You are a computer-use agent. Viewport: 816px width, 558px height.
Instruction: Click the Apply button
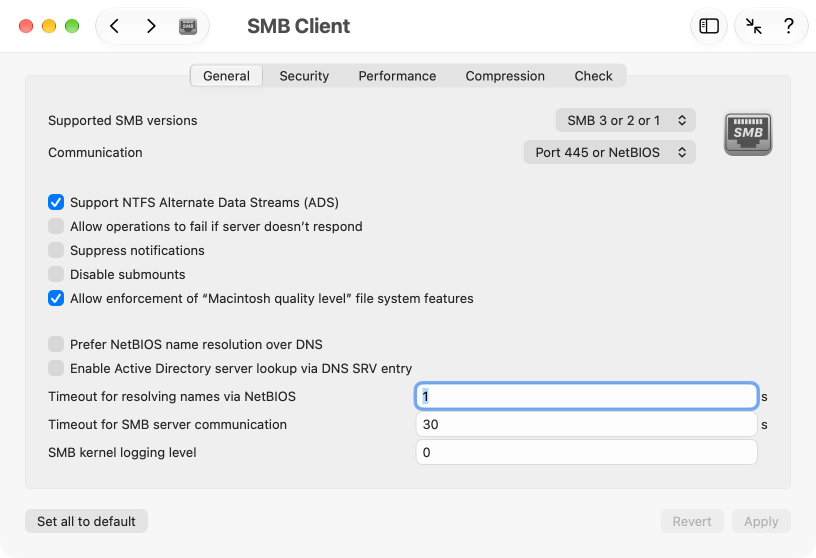pyautogui.click(x=761, y=521)
